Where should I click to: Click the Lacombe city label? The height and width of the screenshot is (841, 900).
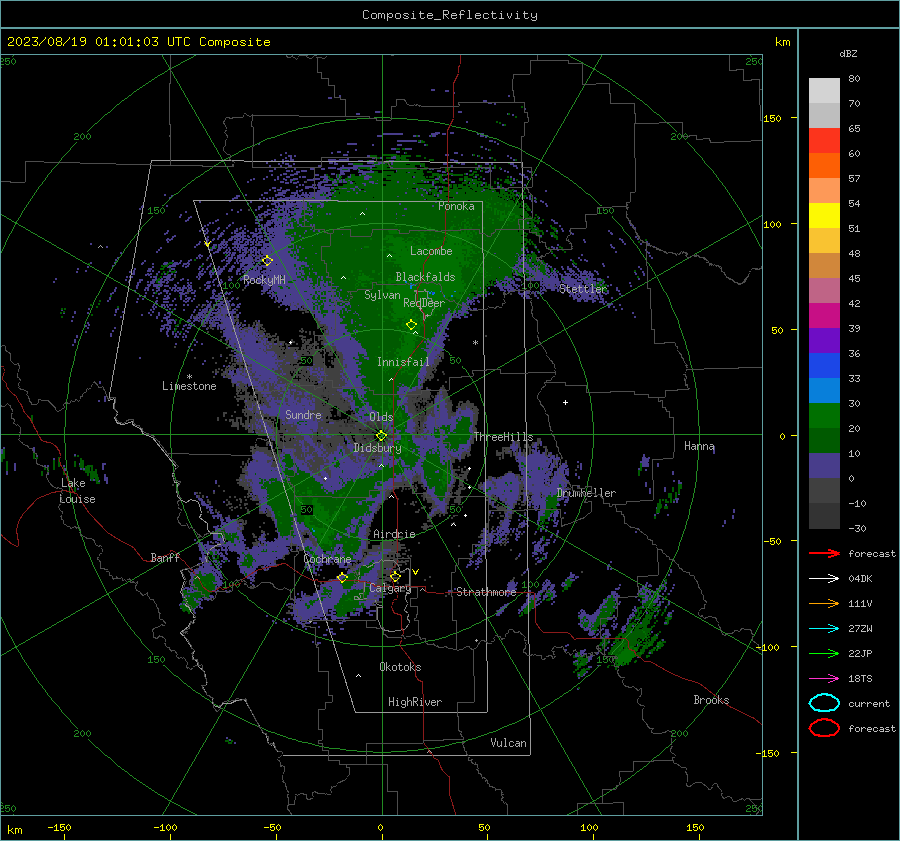431,251
